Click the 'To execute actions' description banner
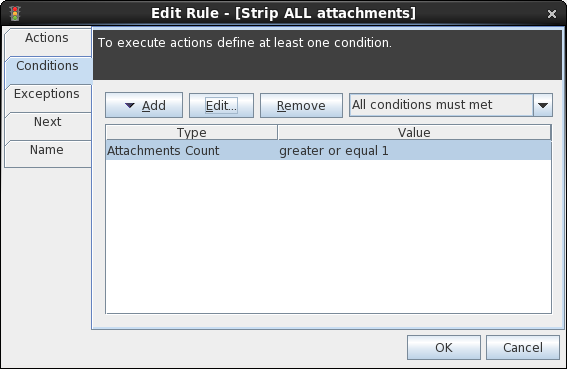 coord(327,54)
